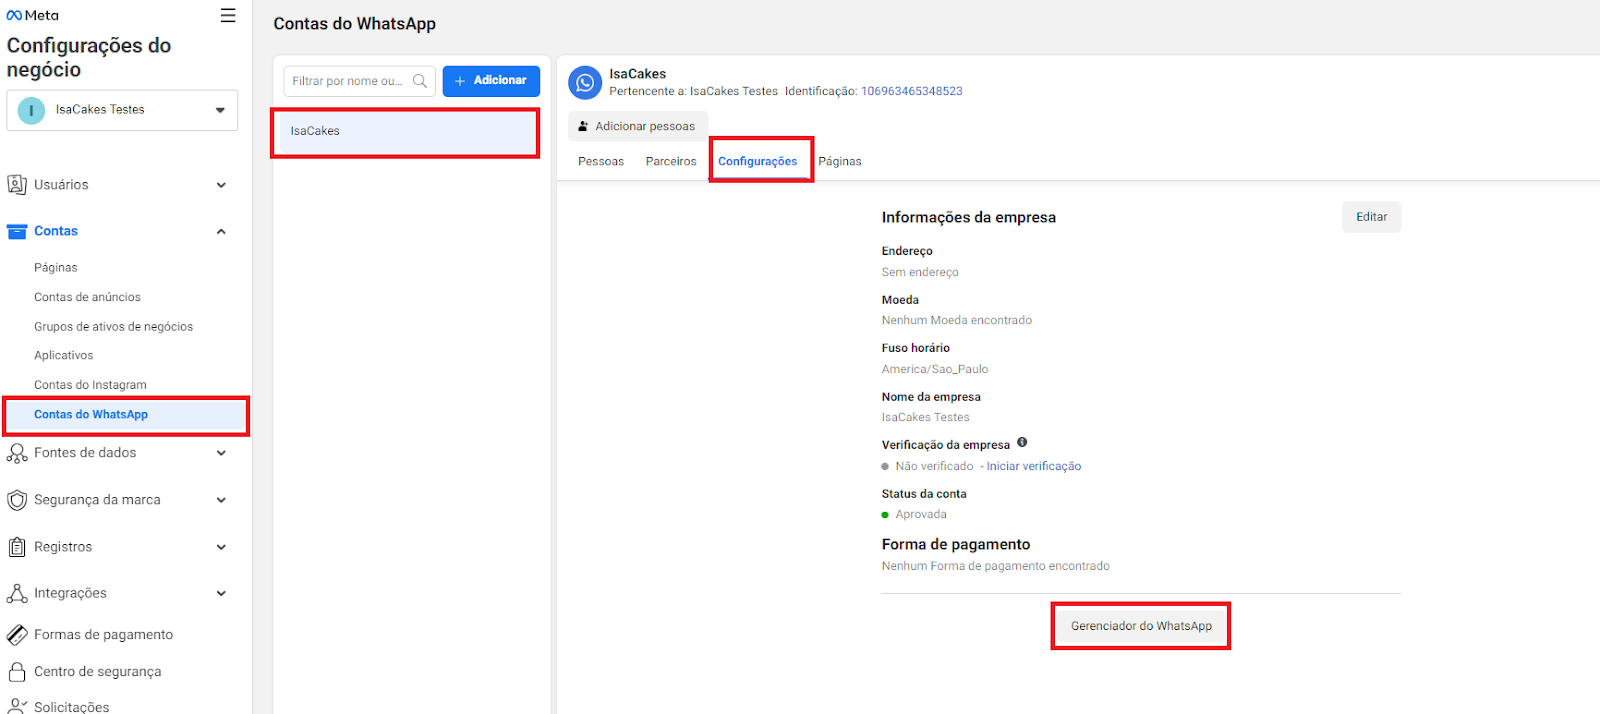Click the Aprovada status text
1600x714 pixels.
pyautogui.click(x=921, y=514)
